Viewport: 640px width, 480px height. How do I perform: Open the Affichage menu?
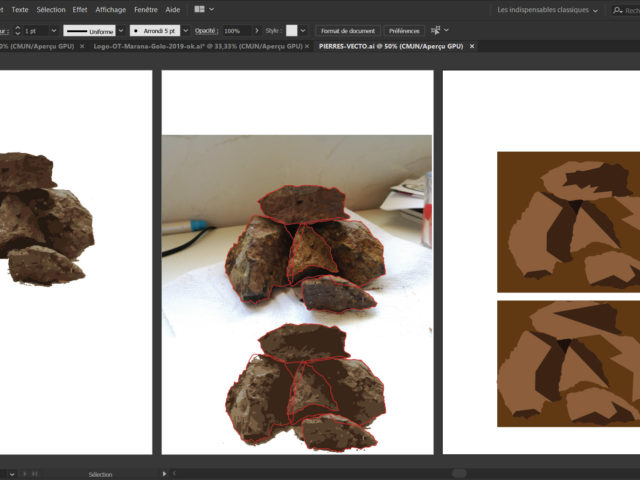click(x=111, y=9)
